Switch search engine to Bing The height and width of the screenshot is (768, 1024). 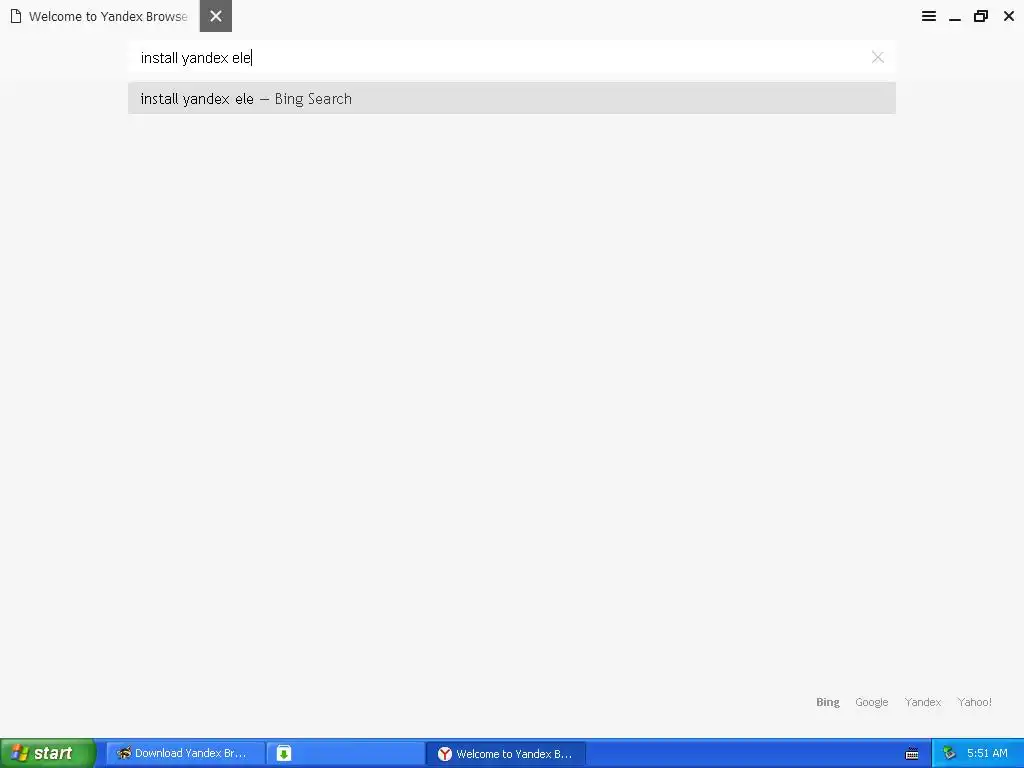(x=827, y=702)
